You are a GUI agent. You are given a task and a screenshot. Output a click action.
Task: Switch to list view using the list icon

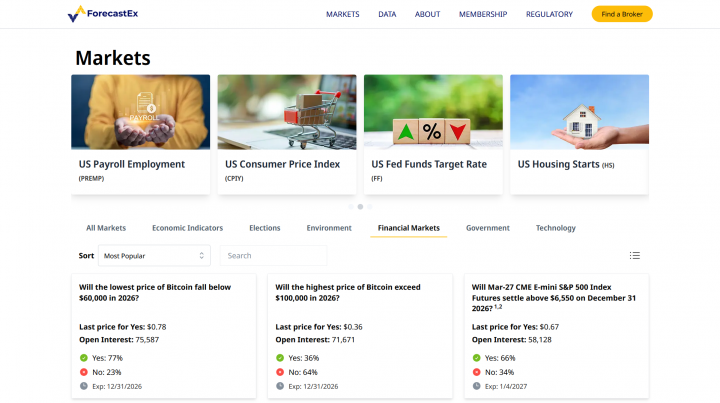(635, 256)
